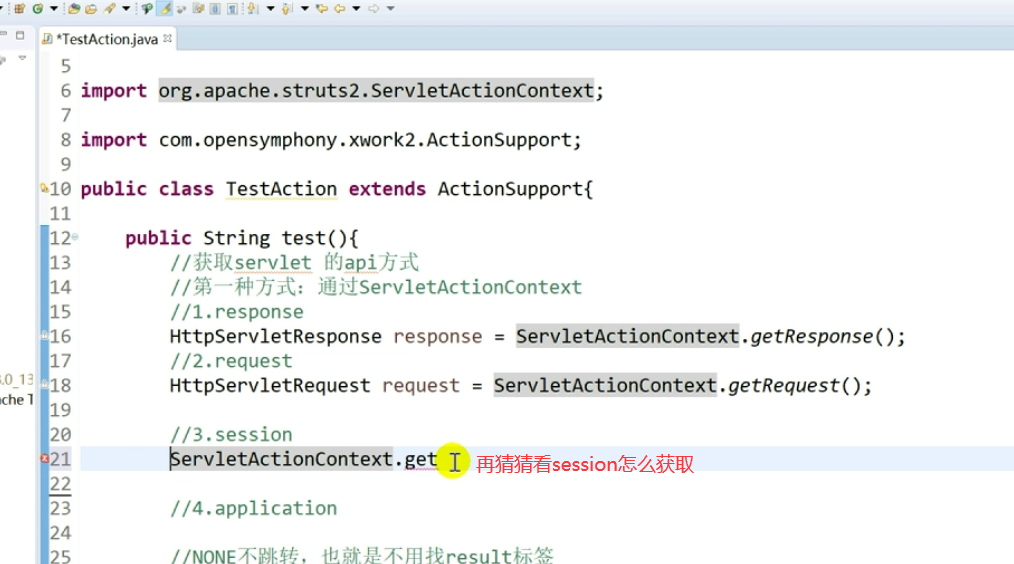The height and width of the screenshot is (564, 1014).
Task: Maximize the left side view panel
Action: pyautogui.click(x=20, y=35)
